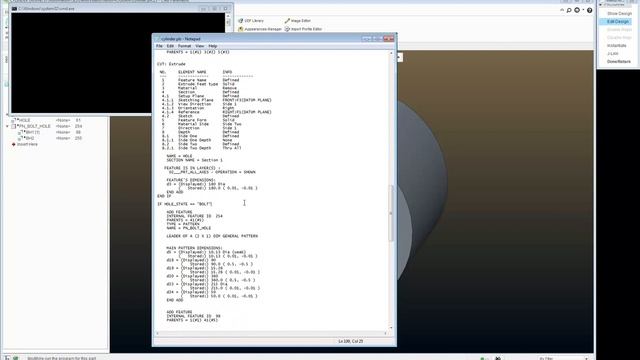The image size is (640, 360).
Task: Click 'NAME = HOLE' line in Notepad
Action: [179, 156]
